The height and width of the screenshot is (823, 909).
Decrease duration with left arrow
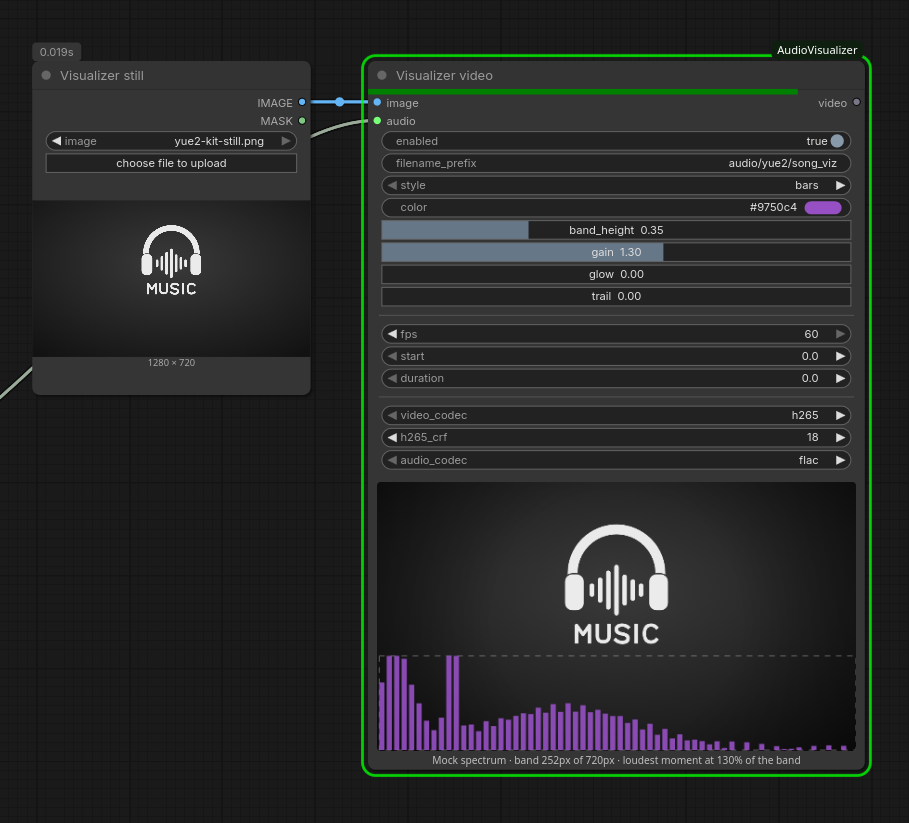(392, 378)
